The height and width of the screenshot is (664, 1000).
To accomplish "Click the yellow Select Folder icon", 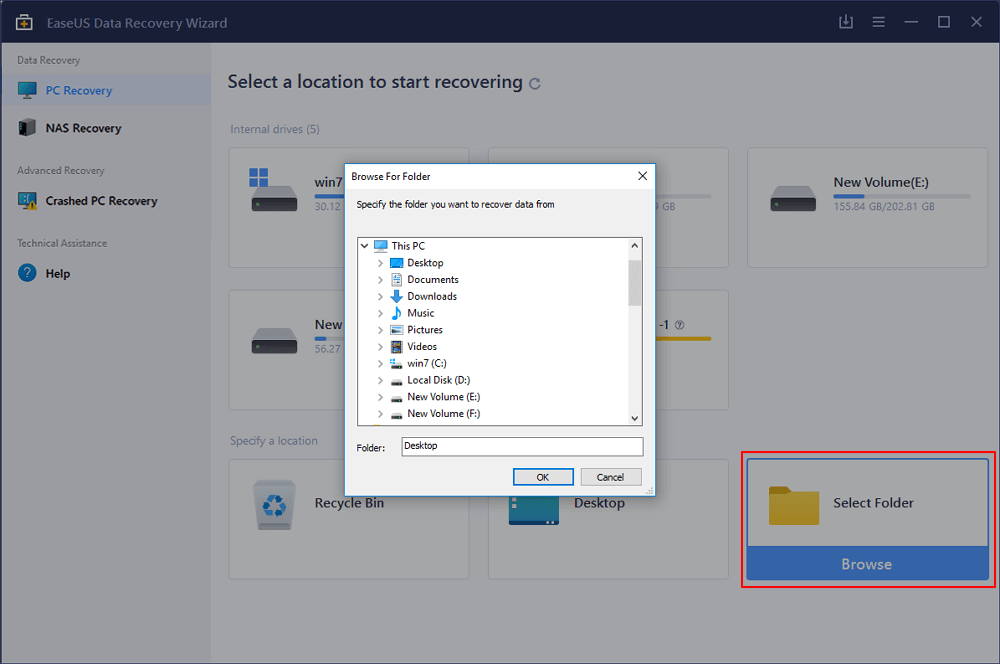I will coord(794,504).
